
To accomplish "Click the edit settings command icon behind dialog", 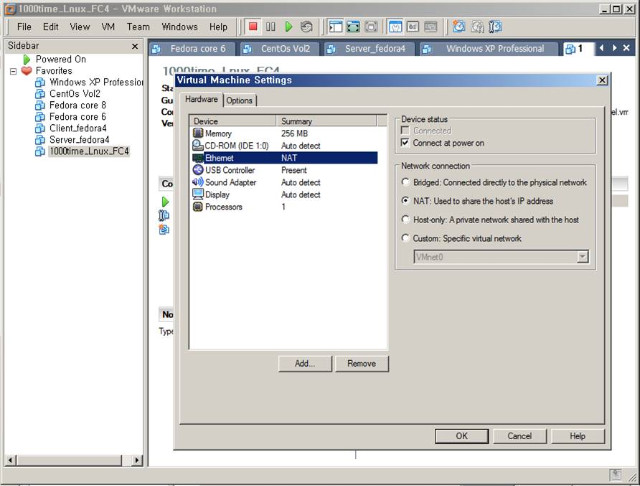I will pos(164,215).
